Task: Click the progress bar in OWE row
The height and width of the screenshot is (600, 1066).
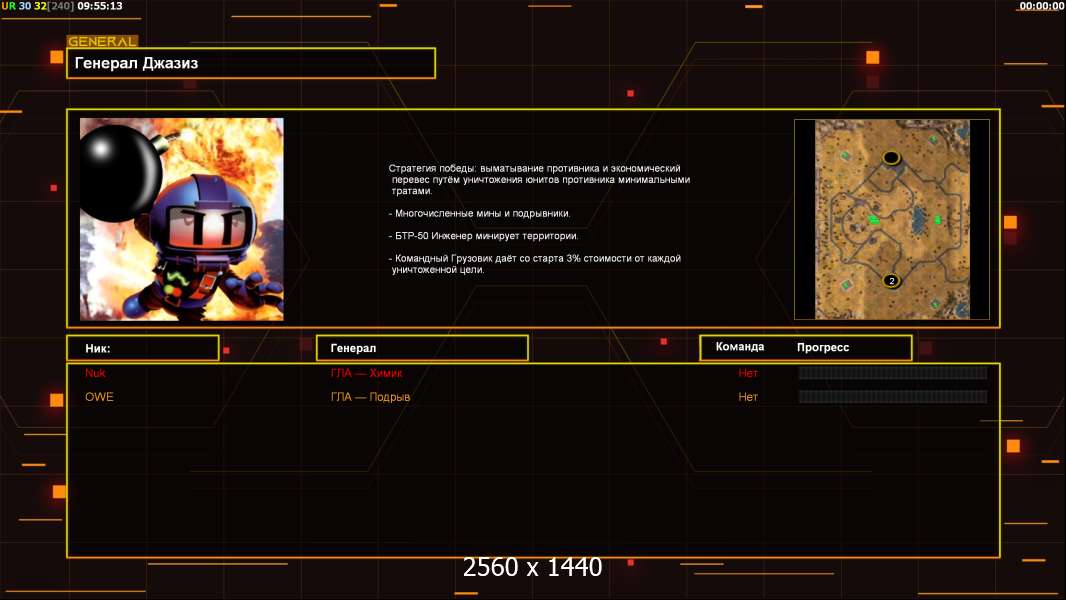Action: [893, 397]
